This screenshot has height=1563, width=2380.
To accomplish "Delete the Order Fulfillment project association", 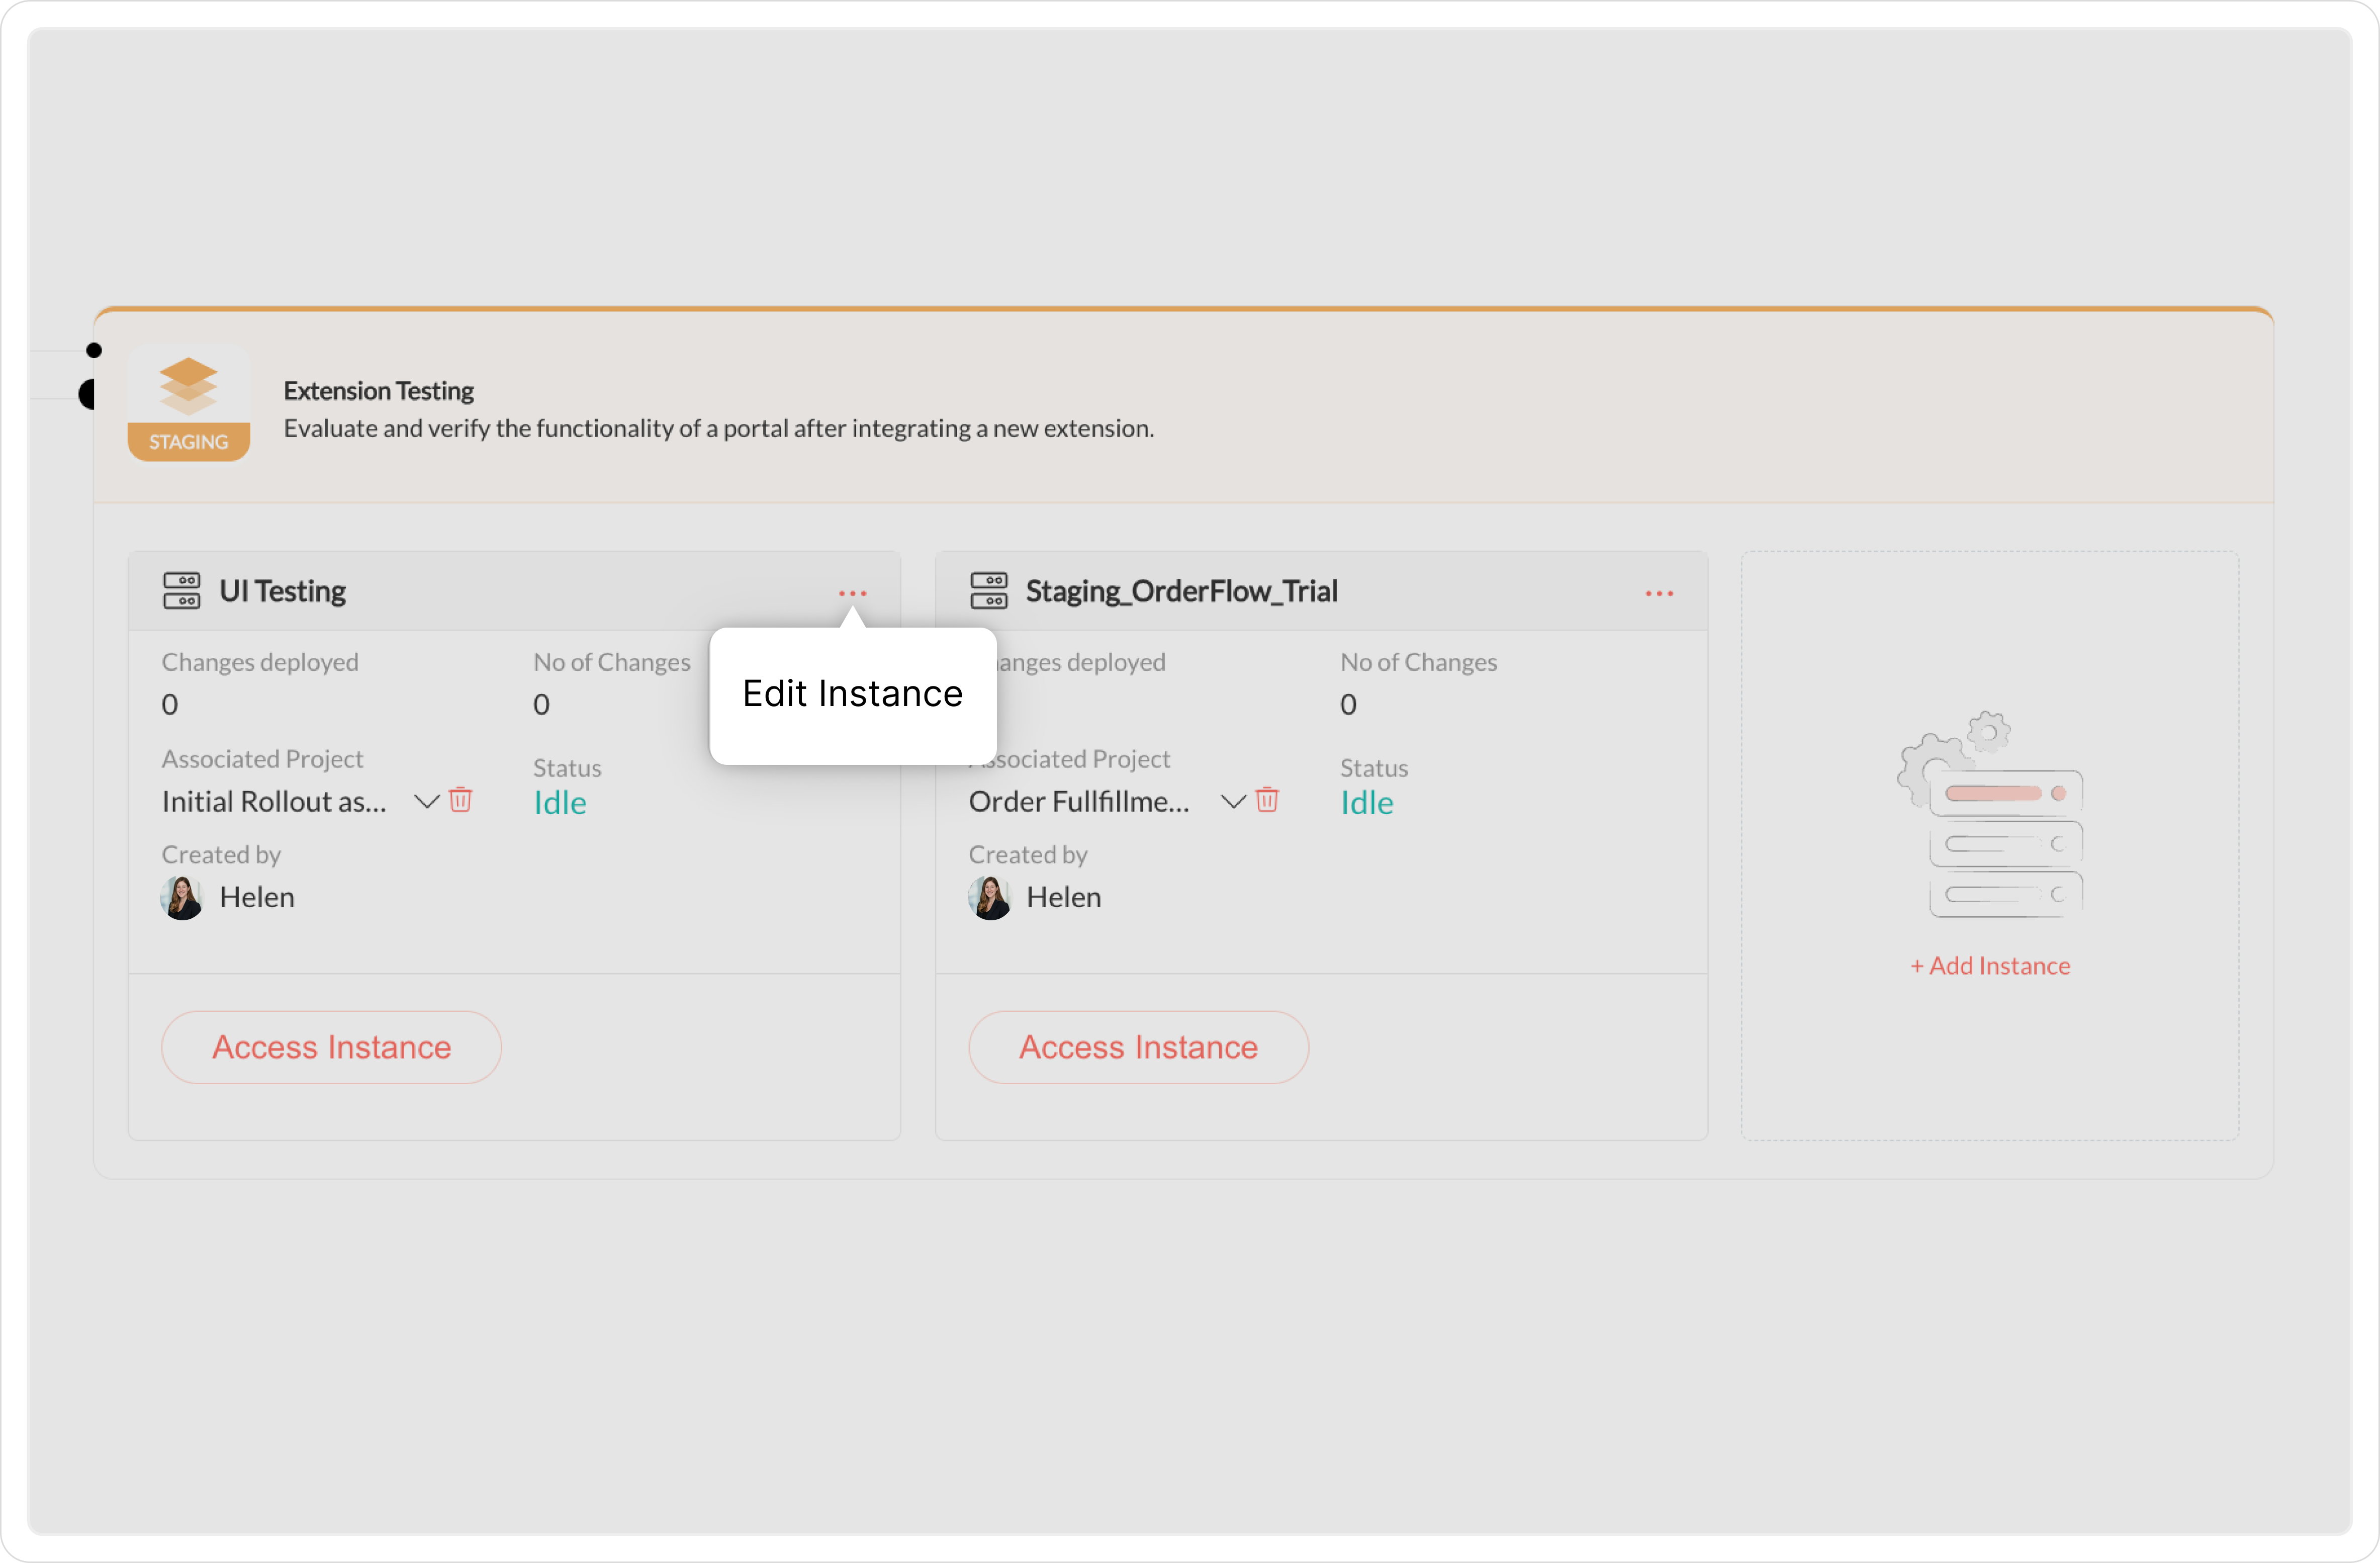I will [x=1267, y=800].
